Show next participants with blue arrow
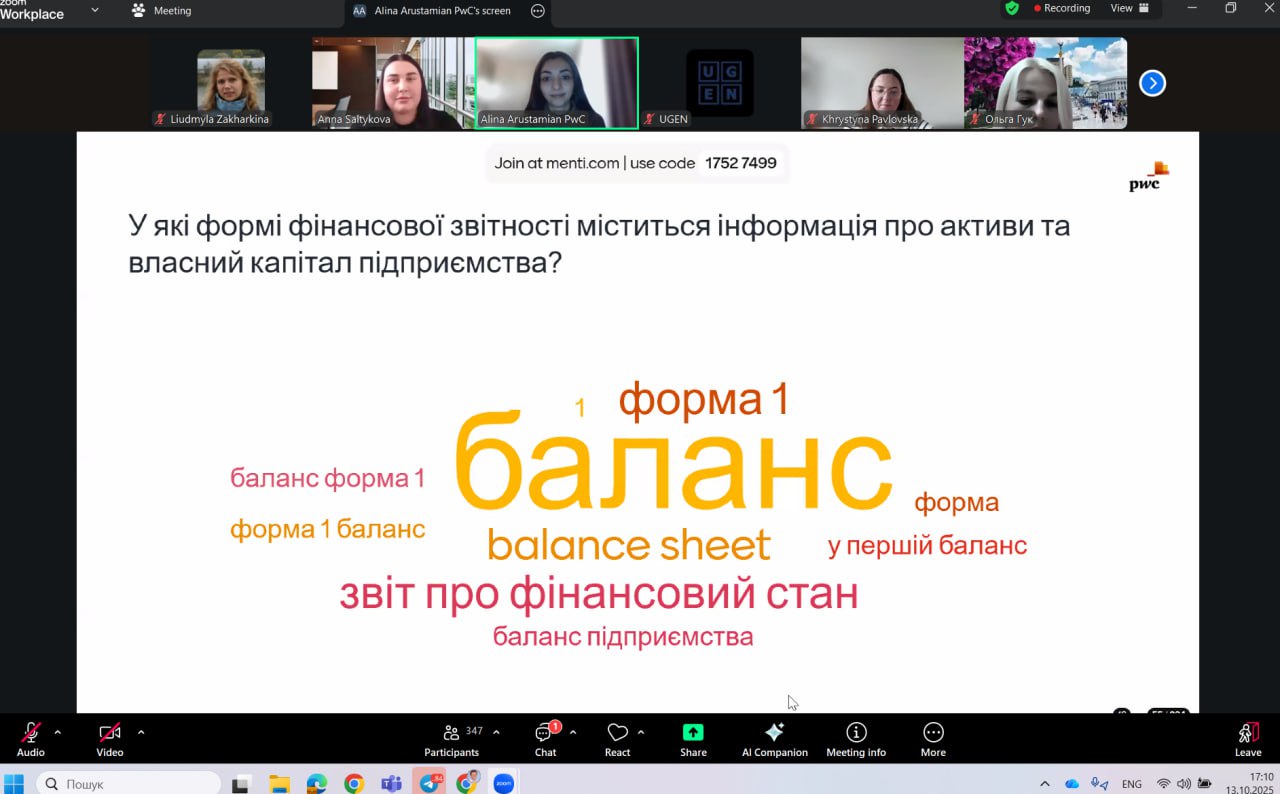This screenshot has height=794, width=1280. pos(1152,83)
